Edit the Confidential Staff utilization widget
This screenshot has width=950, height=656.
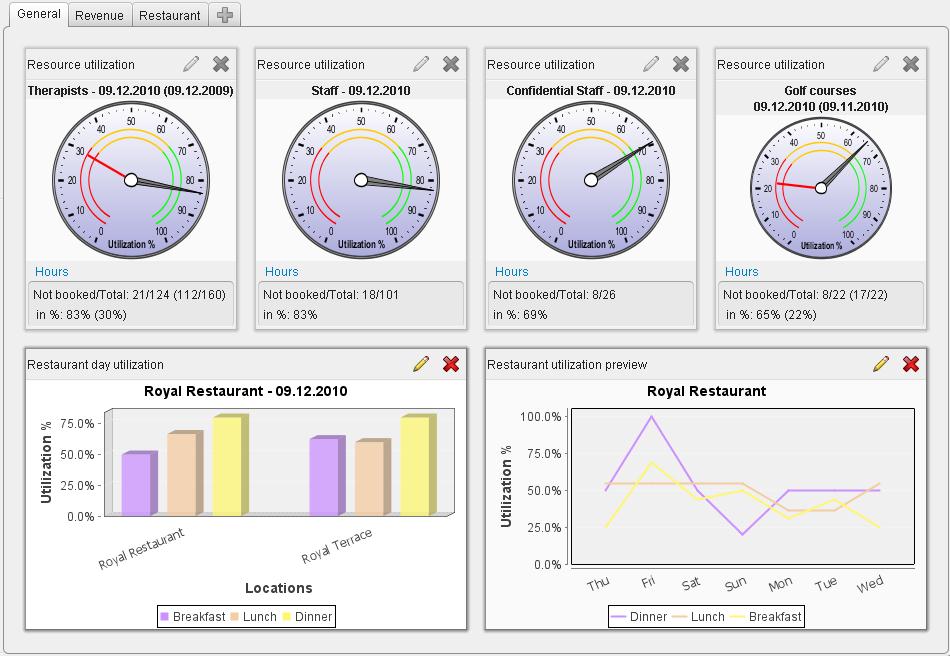651,64
